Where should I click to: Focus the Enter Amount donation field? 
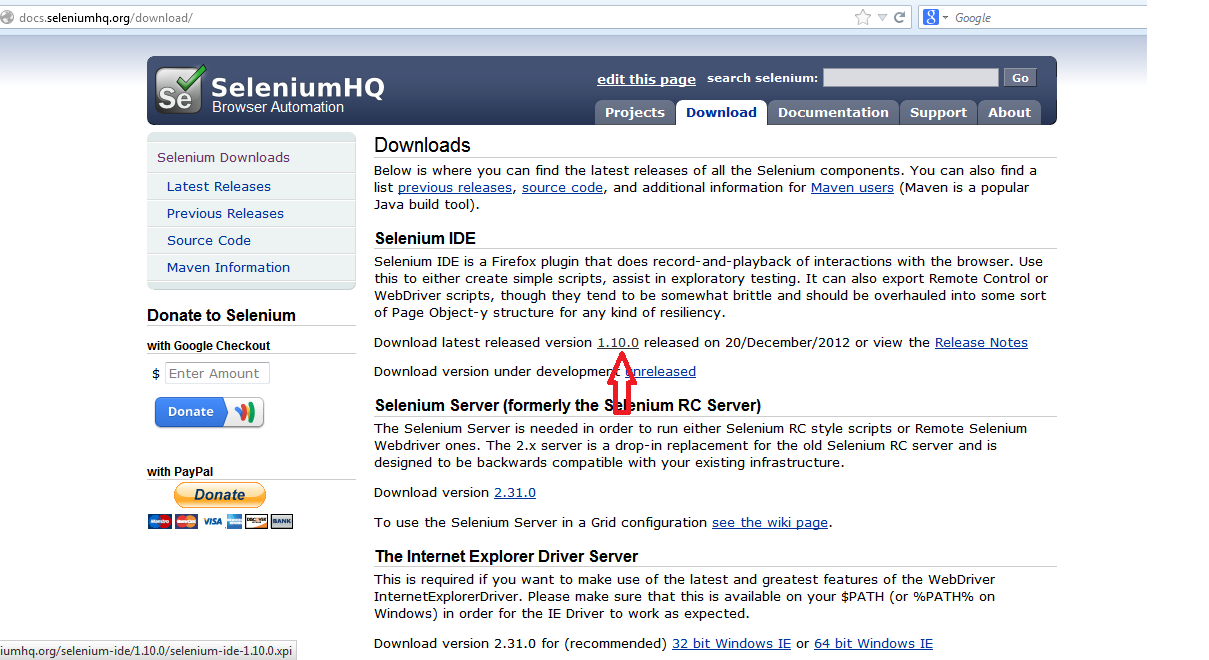pyautogui.click(x=217, y=373)
